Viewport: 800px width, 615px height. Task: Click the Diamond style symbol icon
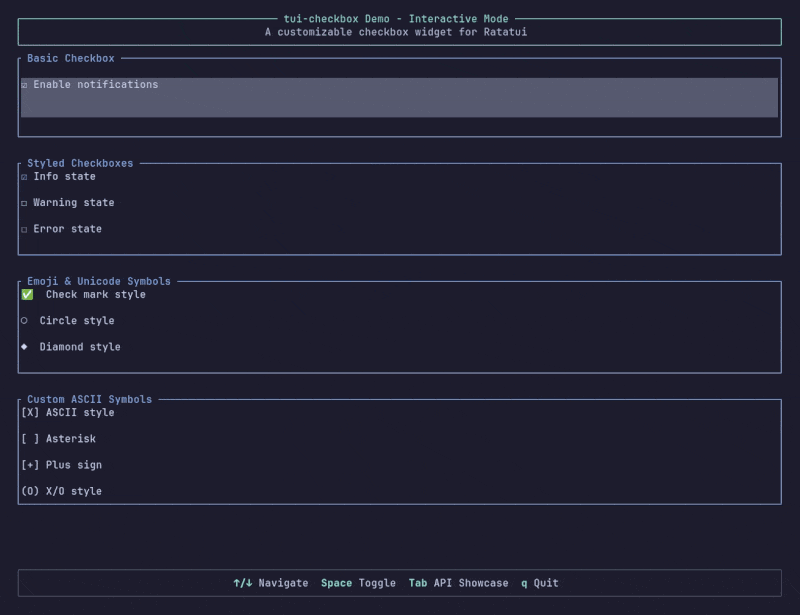pos(24,347)
